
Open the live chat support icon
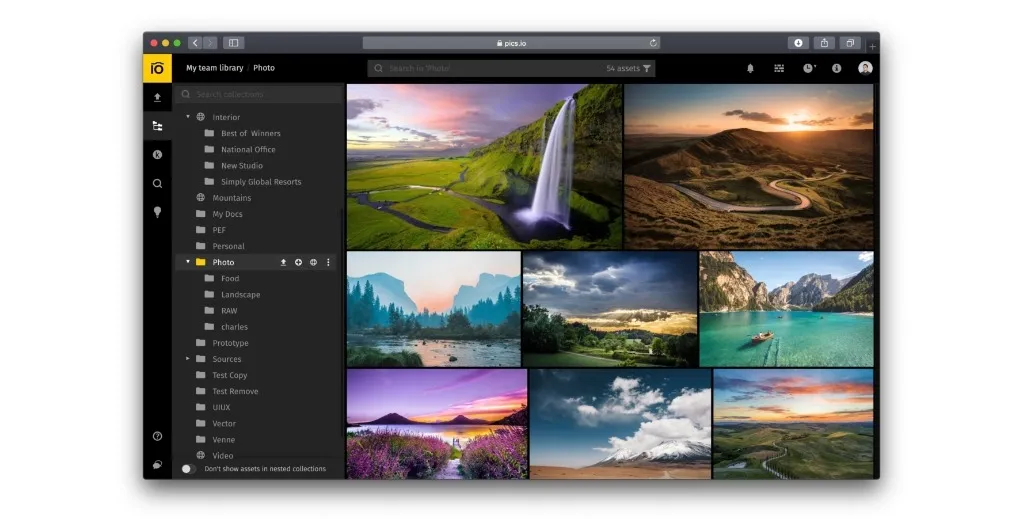click(x=157, y=465)
